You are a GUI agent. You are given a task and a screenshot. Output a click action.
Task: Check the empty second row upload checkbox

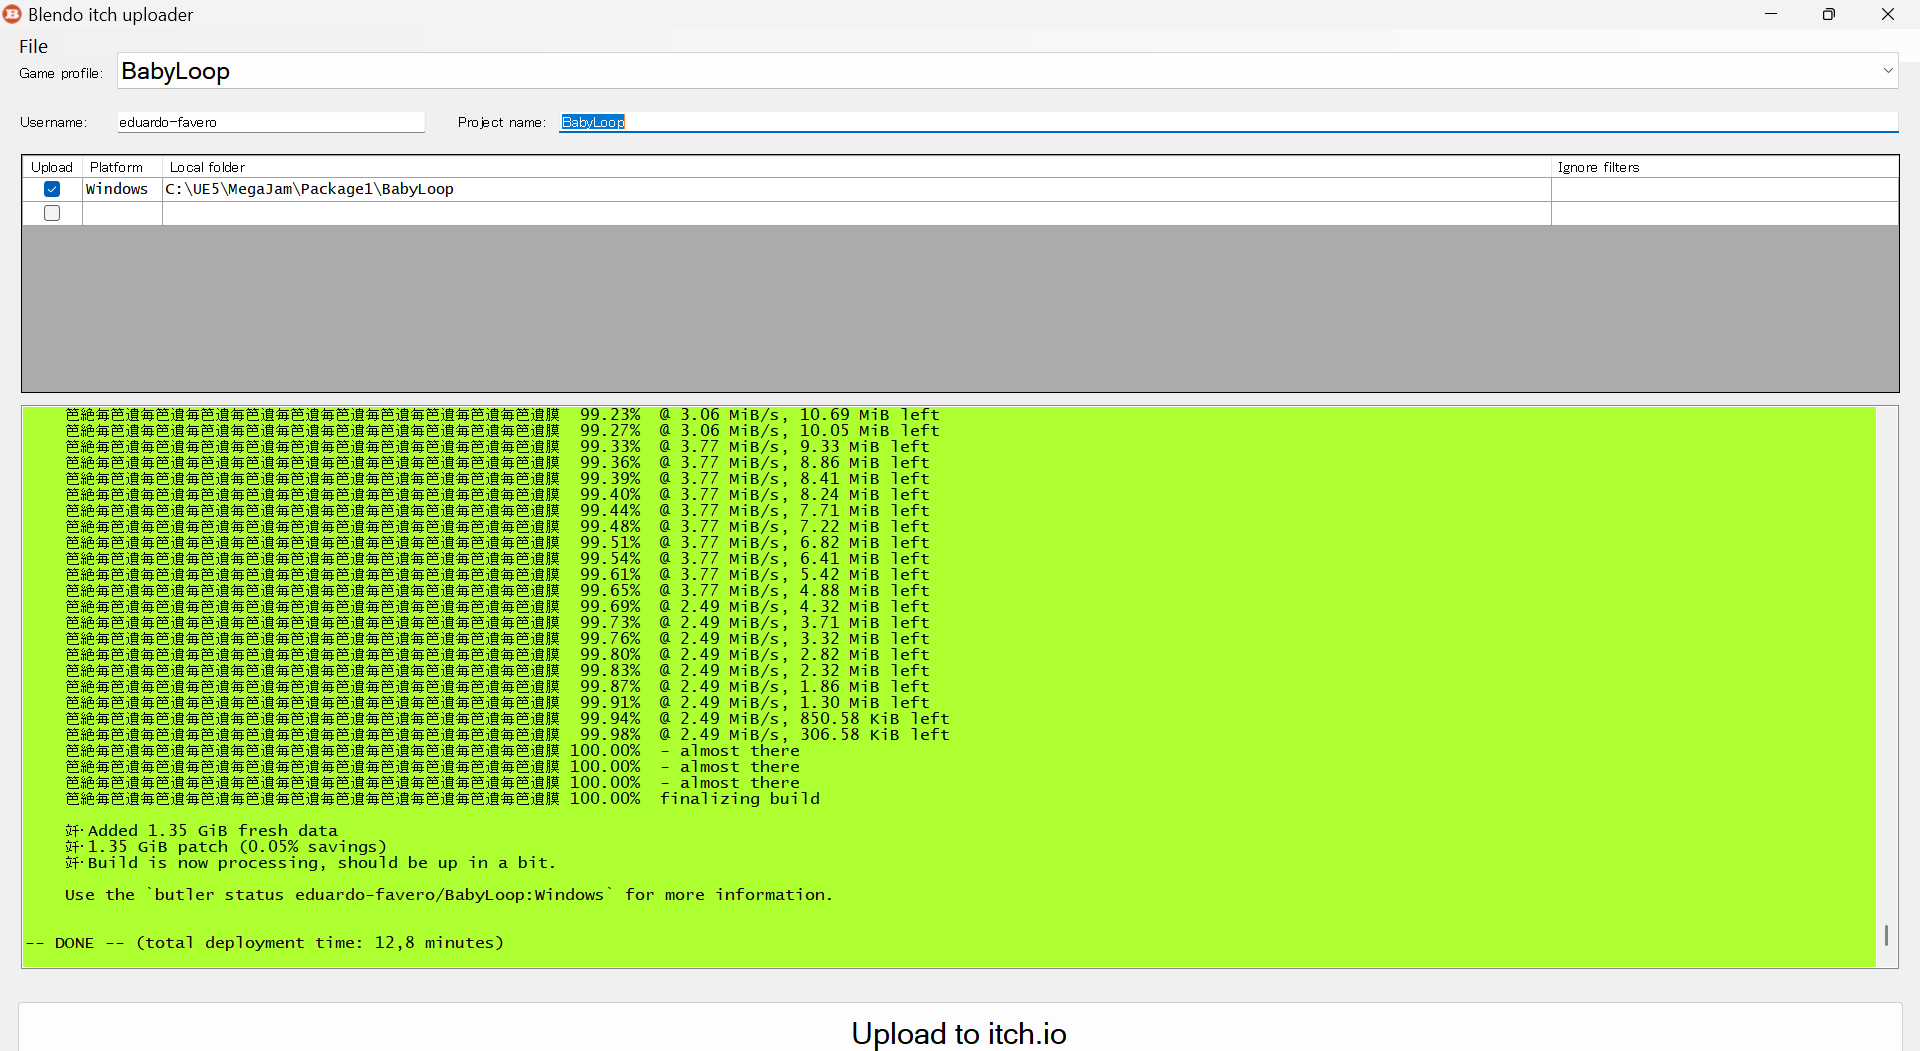[52, 213]
